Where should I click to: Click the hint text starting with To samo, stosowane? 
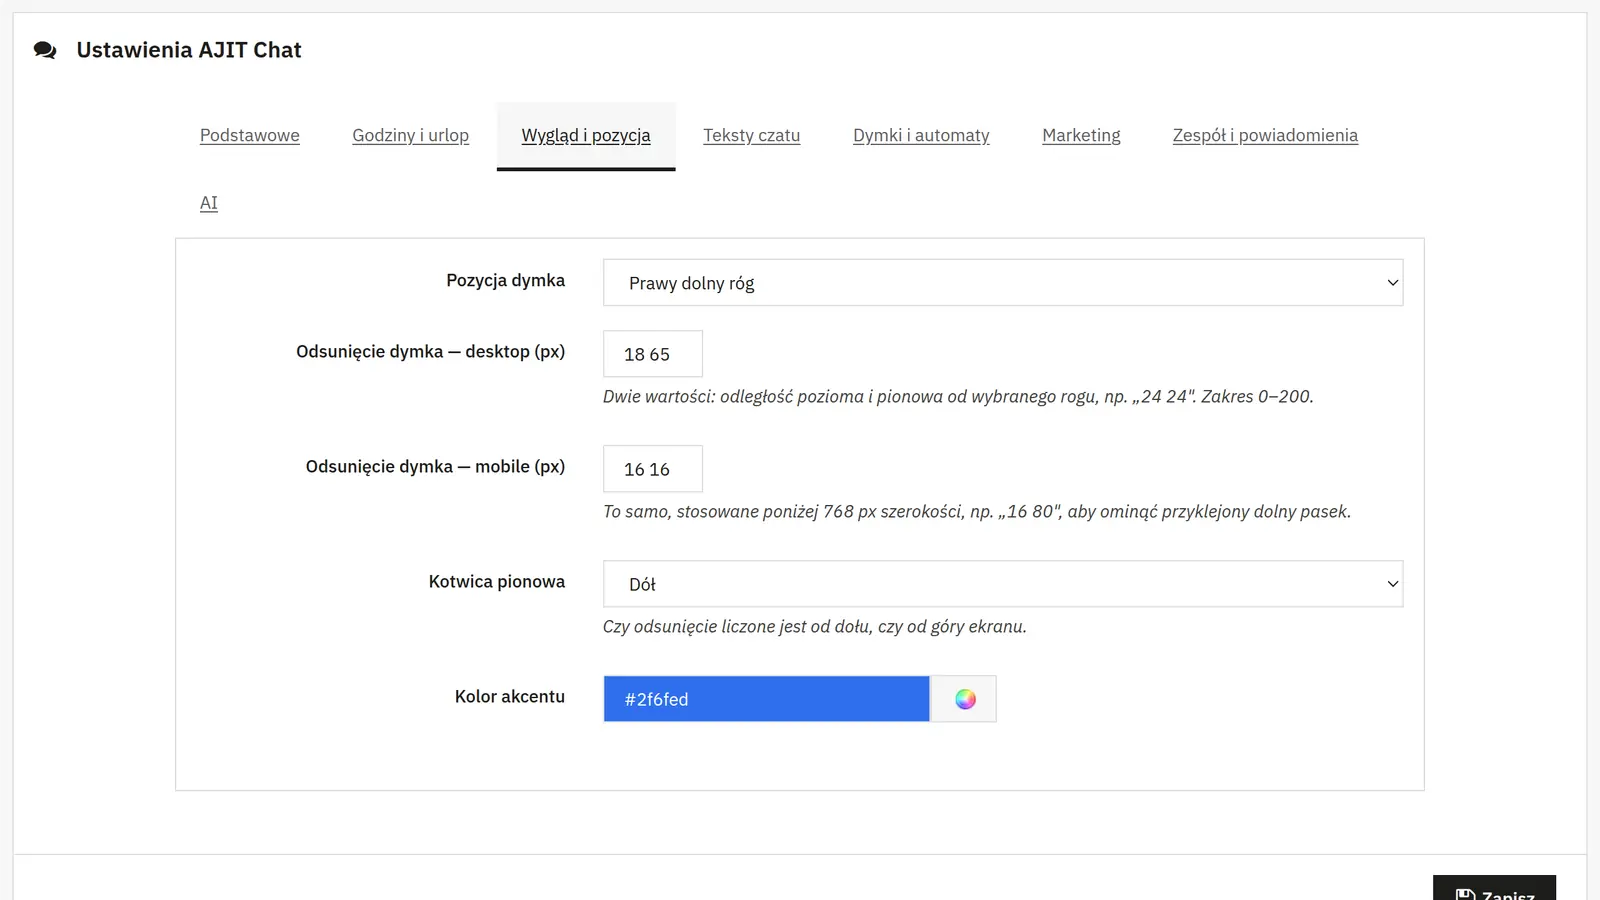[977, 512]
